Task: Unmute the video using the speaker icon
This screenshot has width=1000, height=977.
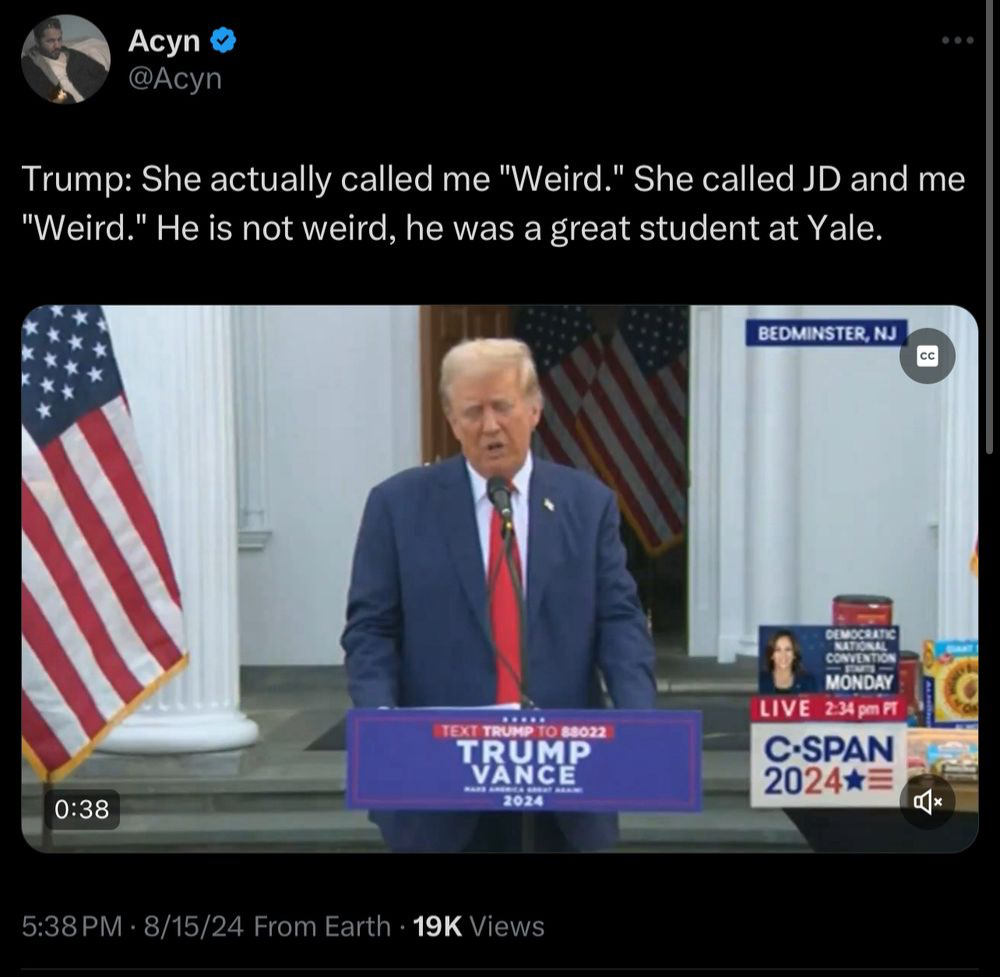Action: click(x=927, y=801)
